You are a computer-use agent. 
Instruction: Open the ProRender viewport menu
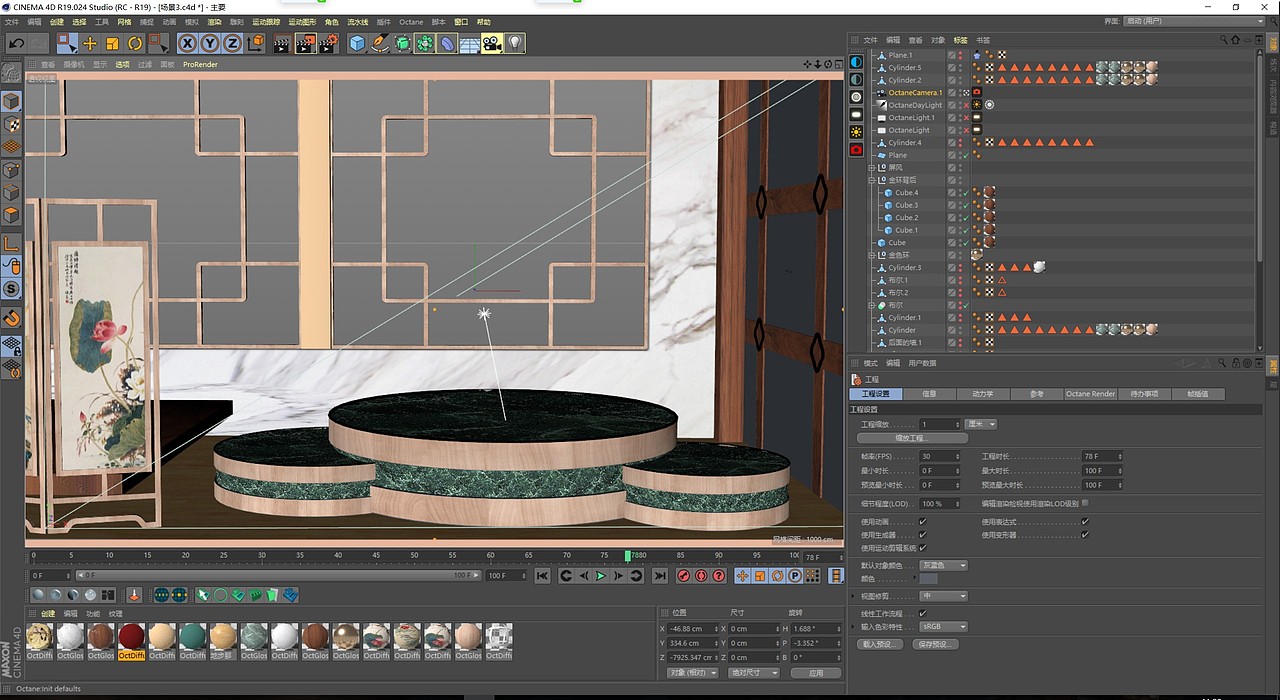pyautogui.click(x=200, y=64)
